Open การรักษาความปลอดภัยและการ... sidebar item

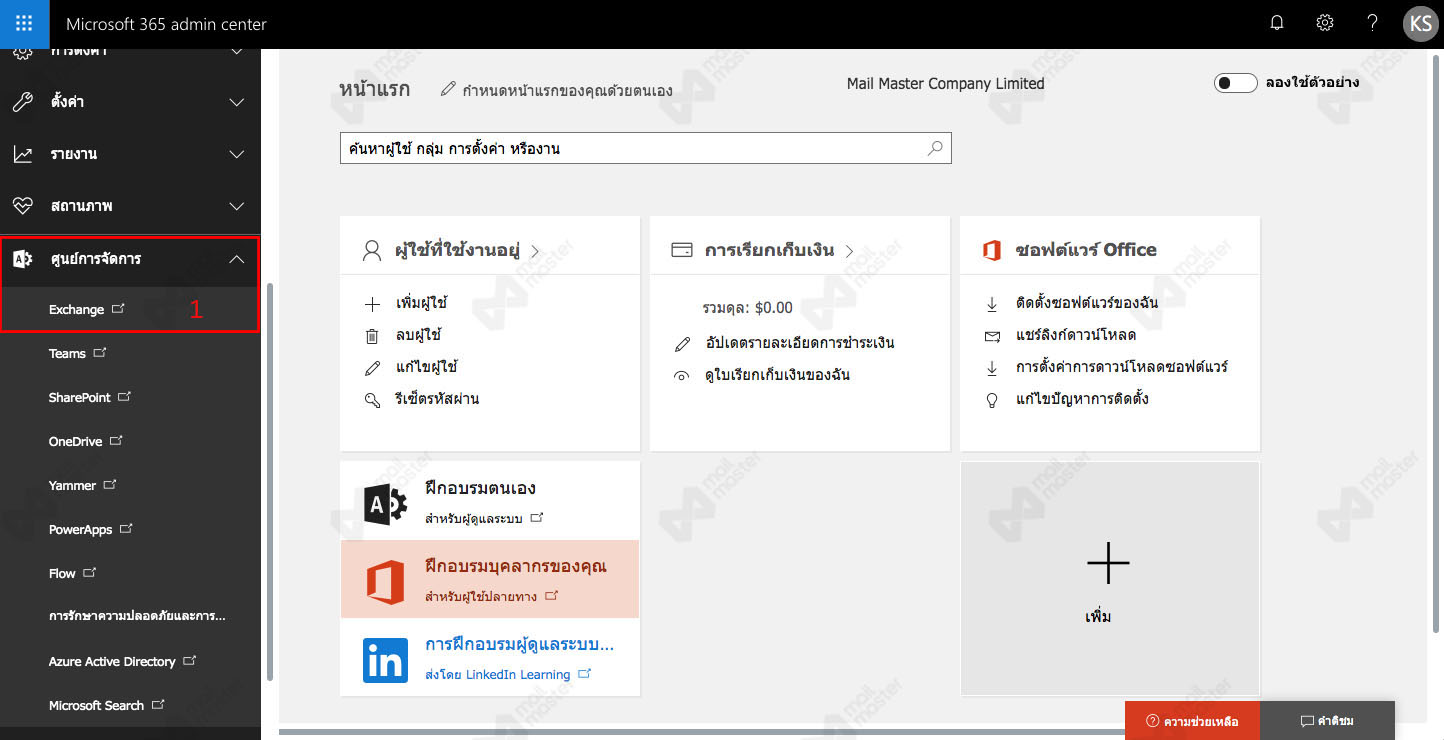(137, 616)
